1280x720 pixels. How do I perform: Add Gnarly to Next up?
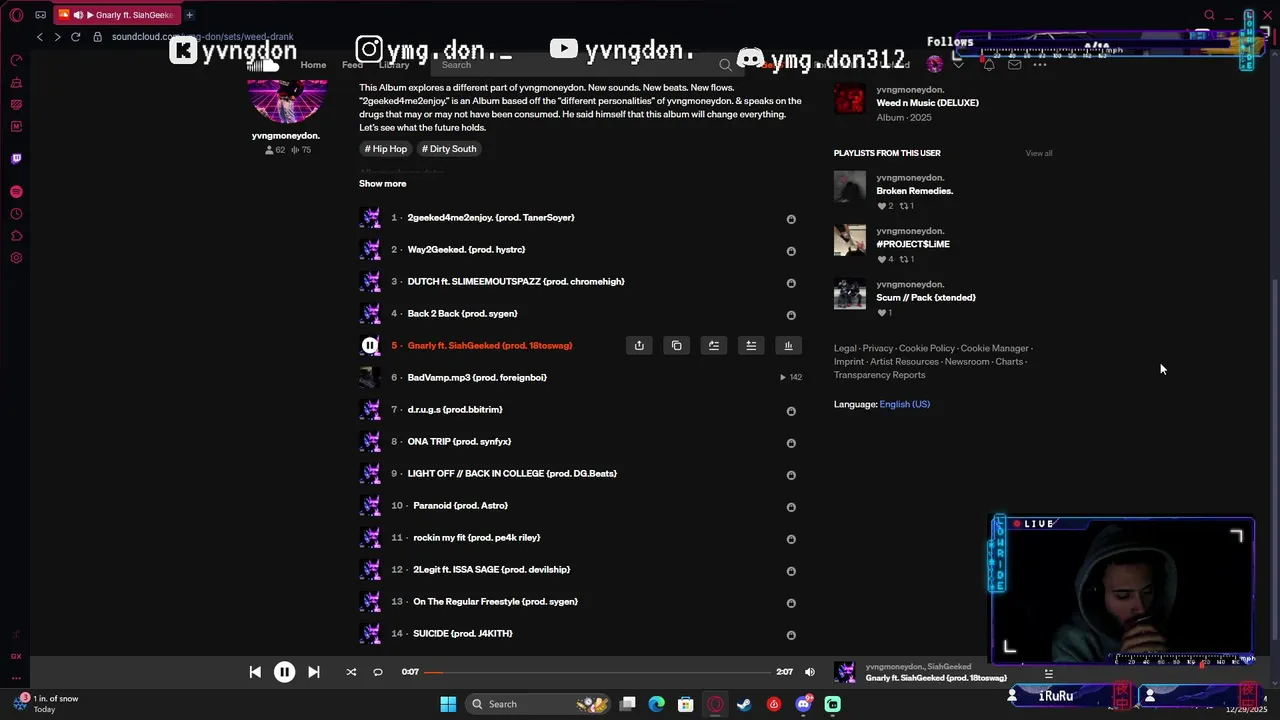pos(714,345)
